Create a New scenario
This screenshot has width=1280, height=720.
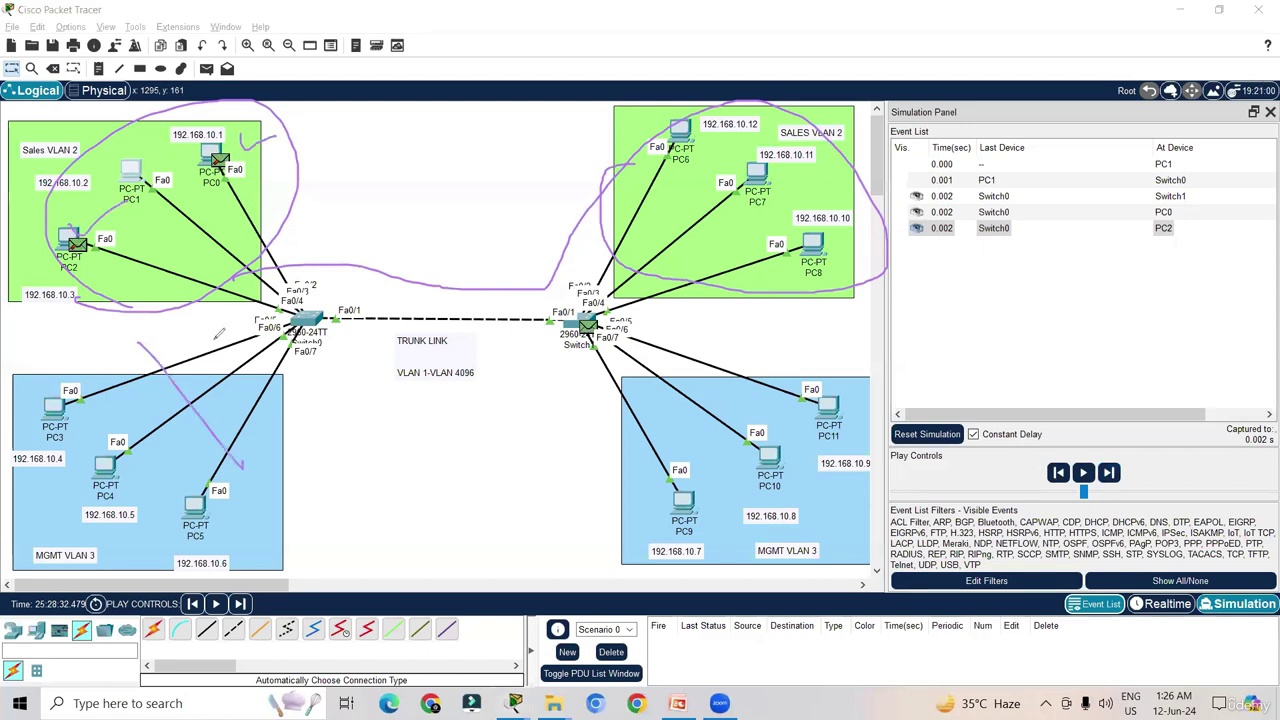[x=567, y=652]
